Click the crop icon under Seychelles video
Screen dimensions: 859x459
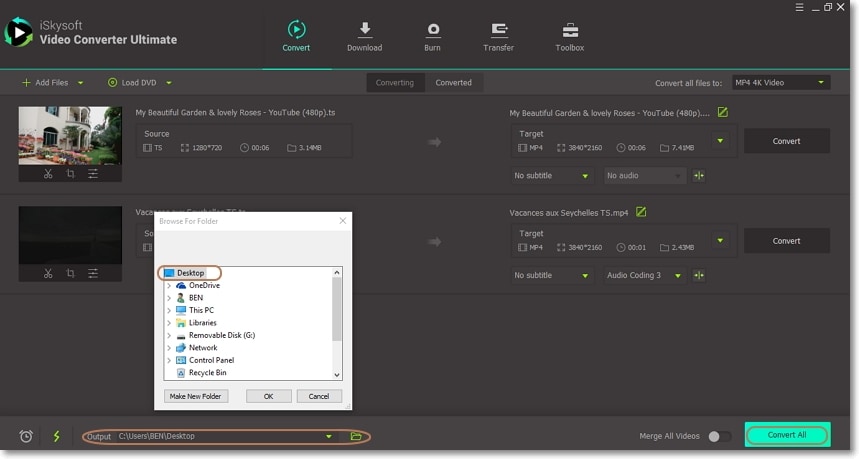[70, 273]
